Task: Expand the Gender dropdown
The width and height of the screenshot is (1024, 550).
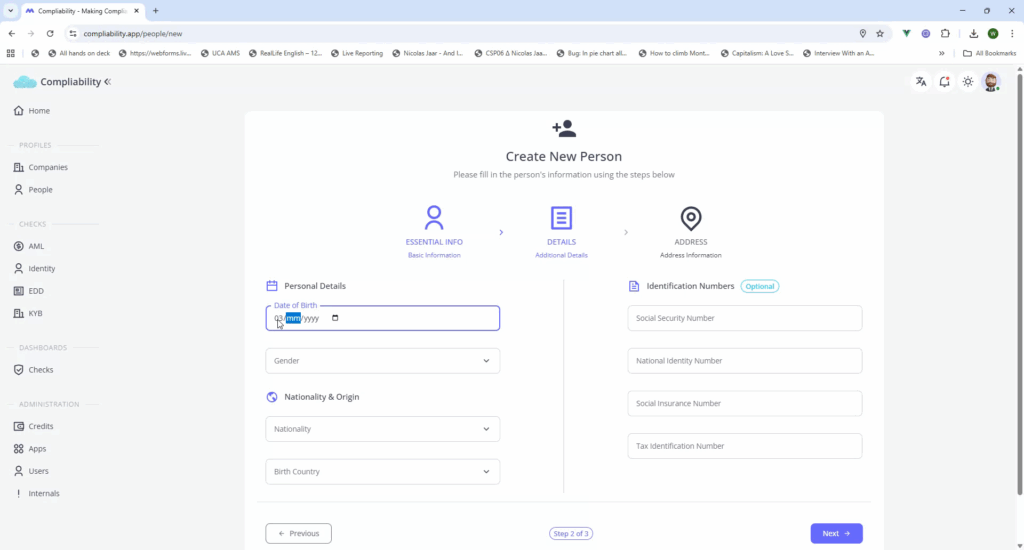Action: [x=382, y=361]
